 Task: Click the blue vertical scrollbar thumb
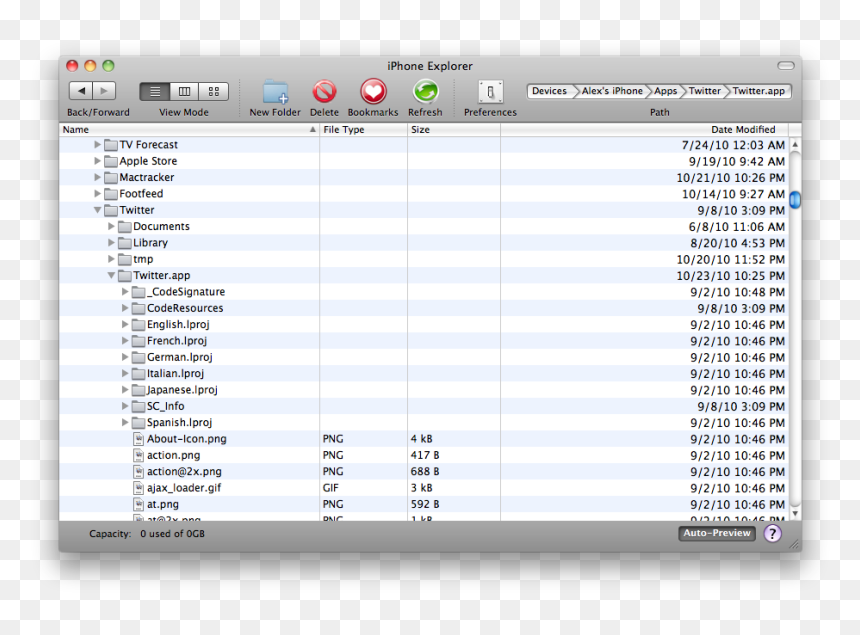[x=795, y=200]
